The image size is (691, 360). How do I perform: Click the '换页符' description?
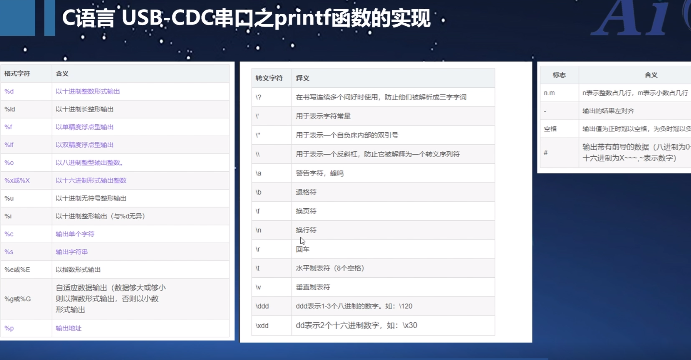tap(306, 211)
